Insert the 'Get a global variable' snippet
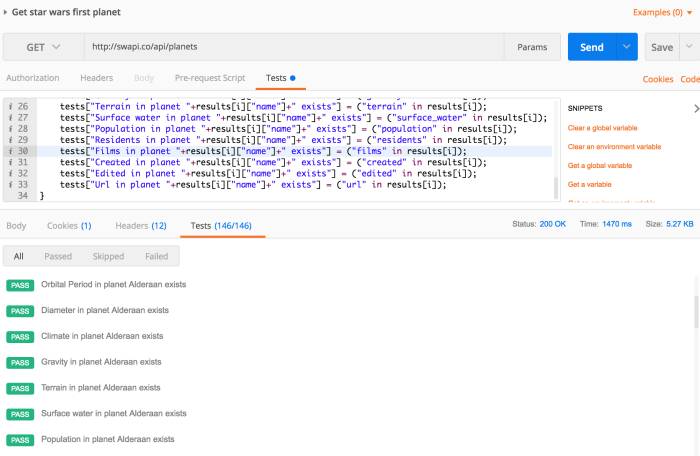The height and width of the screenshot is (456, 700). (x=600, y=165)
